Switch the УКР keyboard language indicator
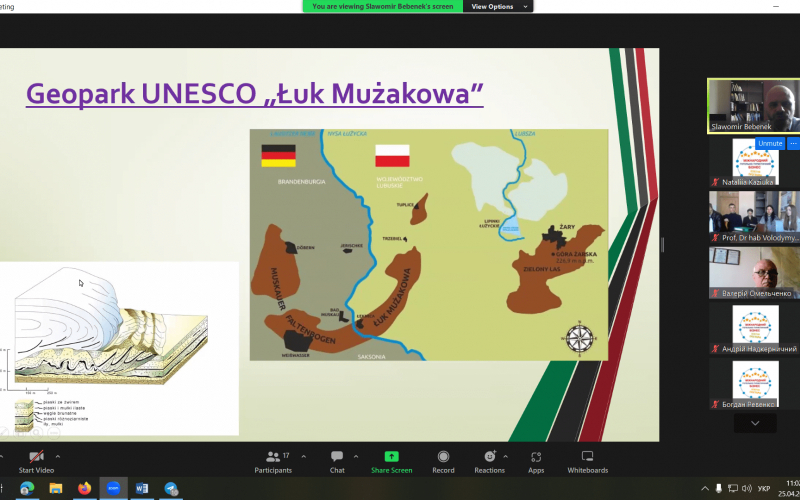Screen dimensions: 800x500 click(x=764, y=488)
